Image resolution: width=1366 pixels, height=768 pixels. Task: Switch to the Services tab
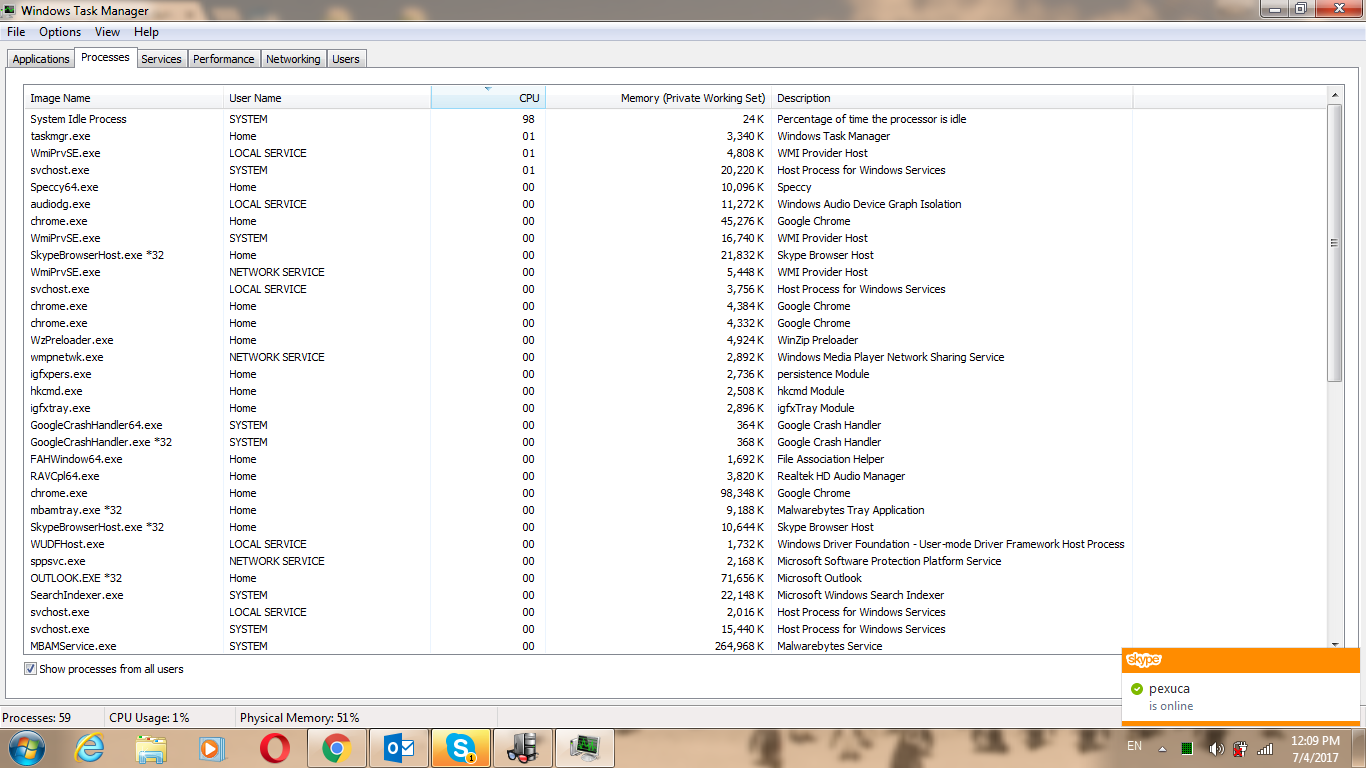(x=161, y=59)
